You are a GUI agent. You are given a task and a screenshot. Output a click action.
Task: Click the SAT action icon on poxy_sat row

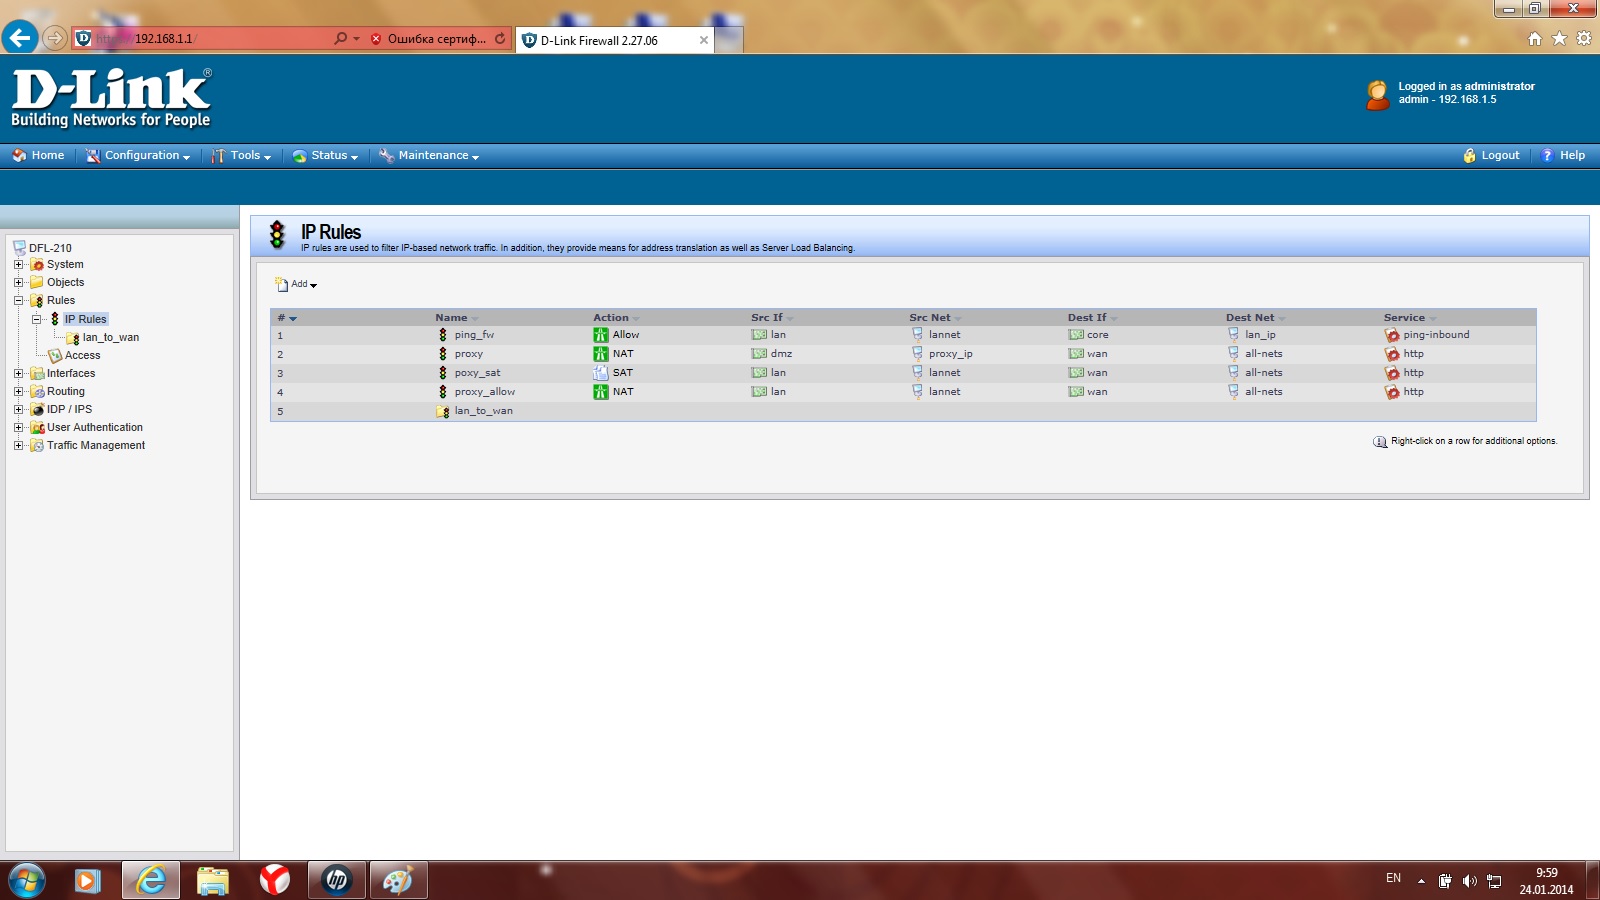click(x=600, y=373)
